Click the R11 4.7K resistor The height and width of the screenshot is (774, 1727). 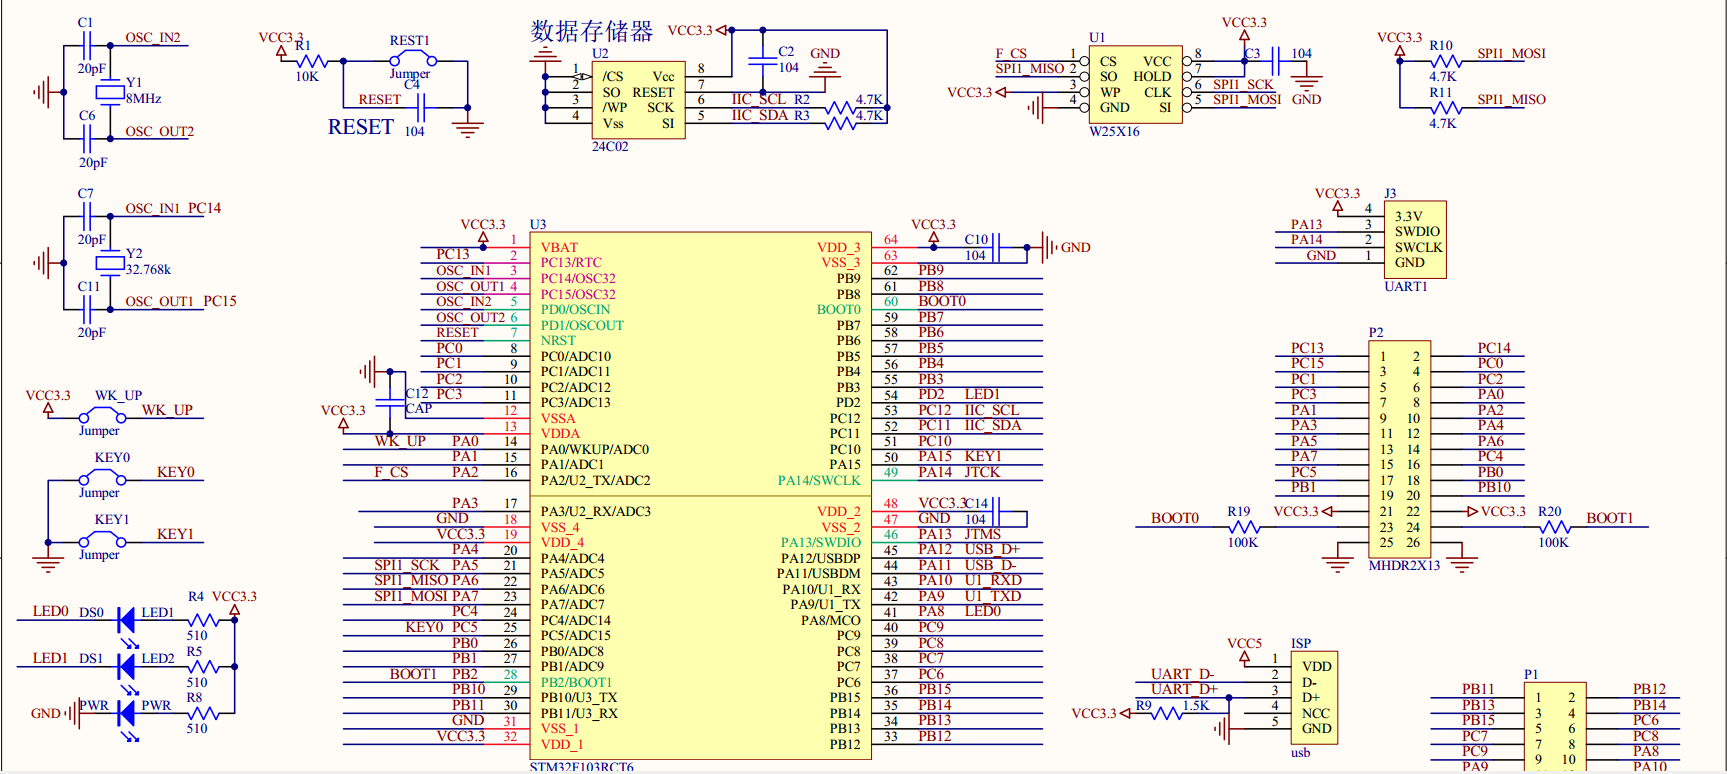(x=1445, y=108)
